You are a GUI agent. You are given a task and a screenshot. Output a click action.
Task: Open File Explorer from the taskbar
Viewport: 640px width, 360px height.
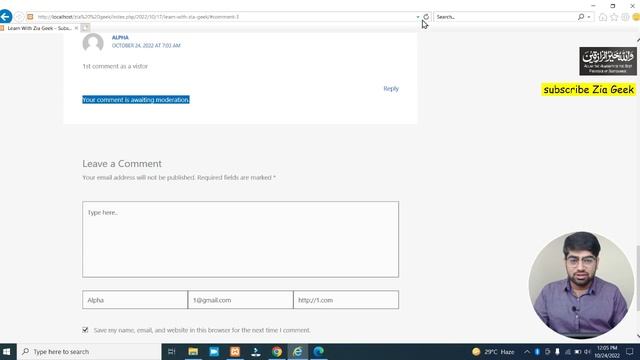coord(193,351)
